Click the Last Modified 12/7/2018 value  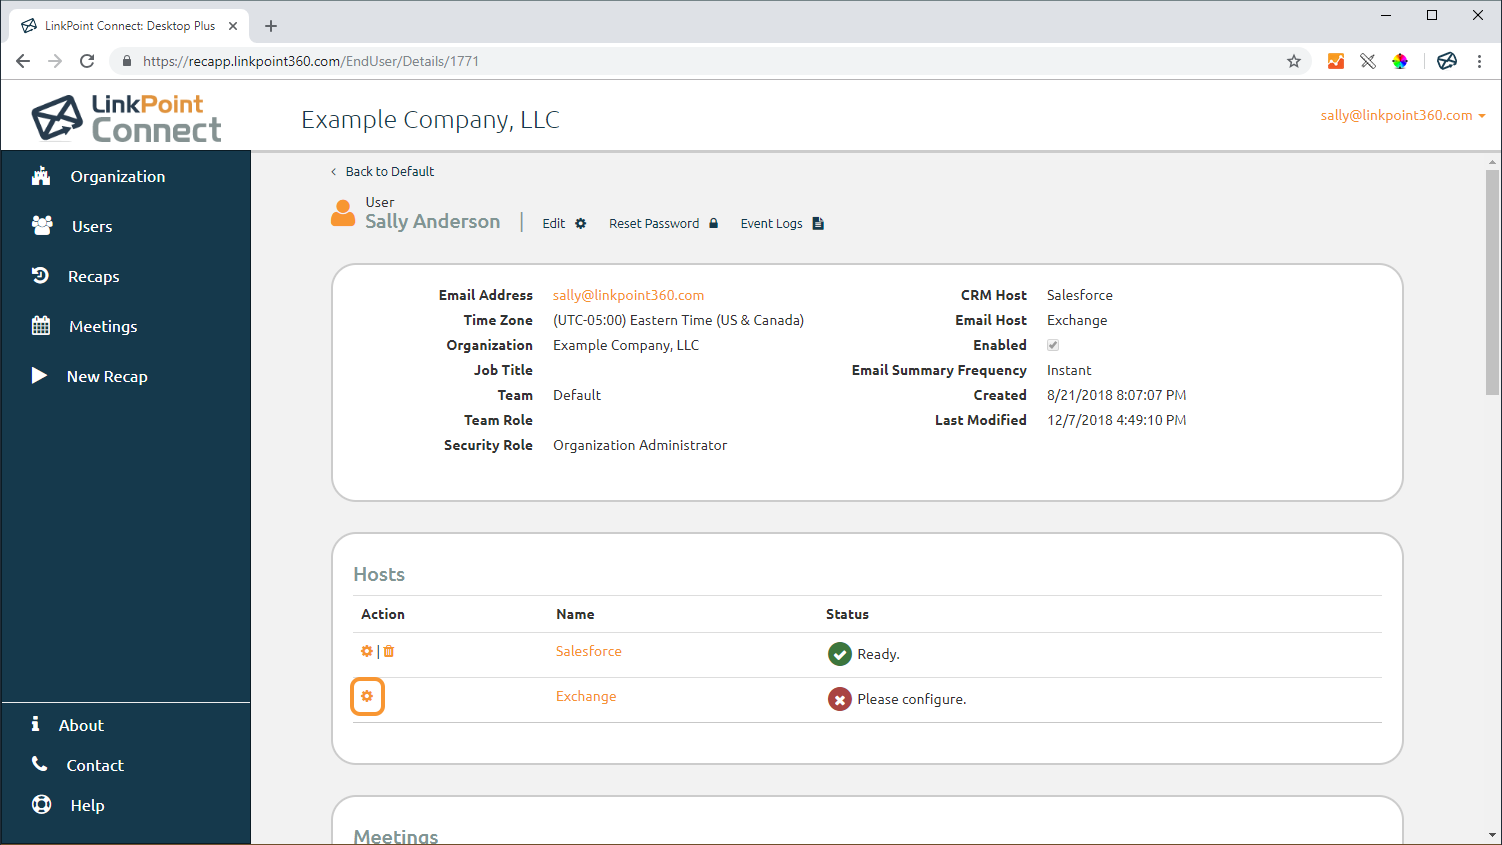1116,420
